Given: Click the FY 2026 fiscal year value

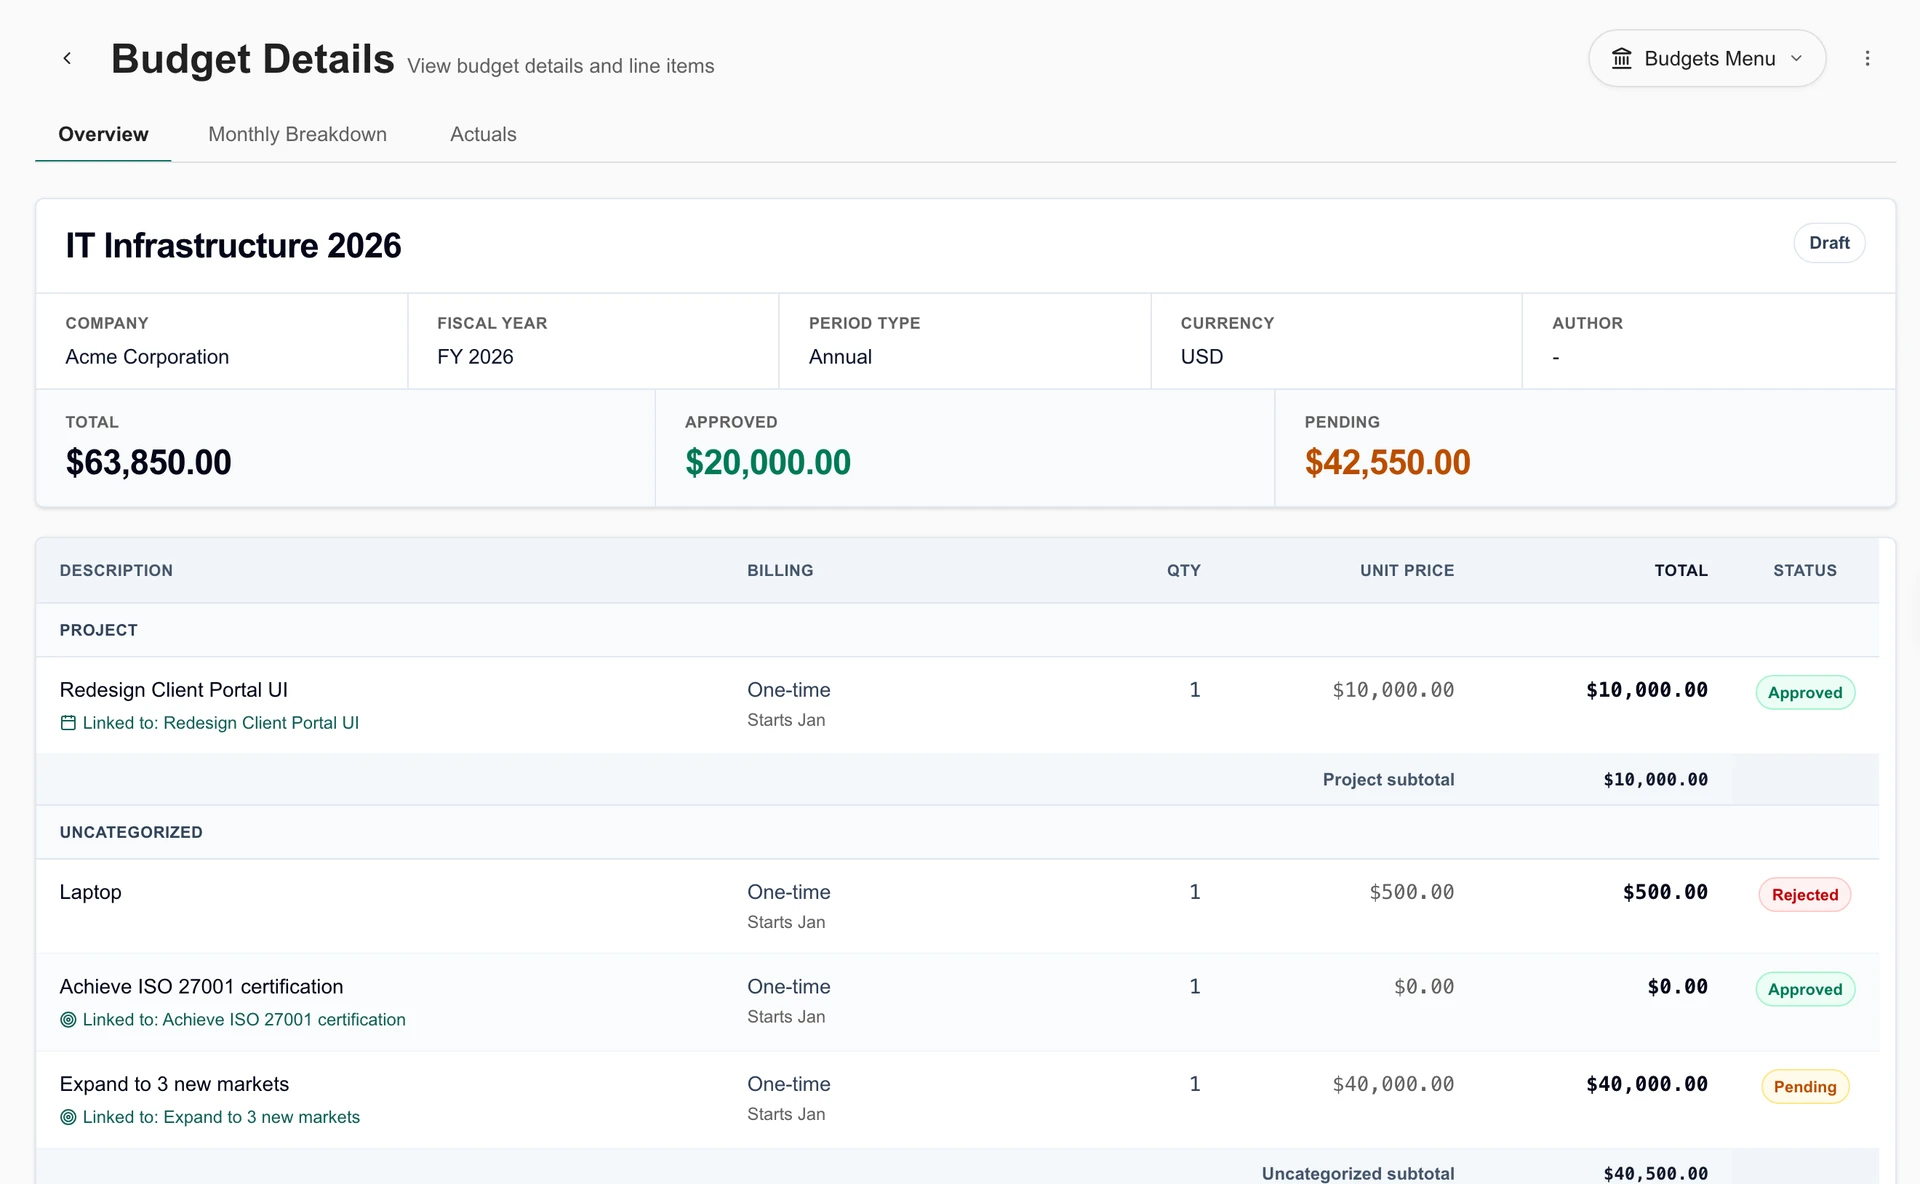Looking at the screenshot, I should click(x=475, y=357).
